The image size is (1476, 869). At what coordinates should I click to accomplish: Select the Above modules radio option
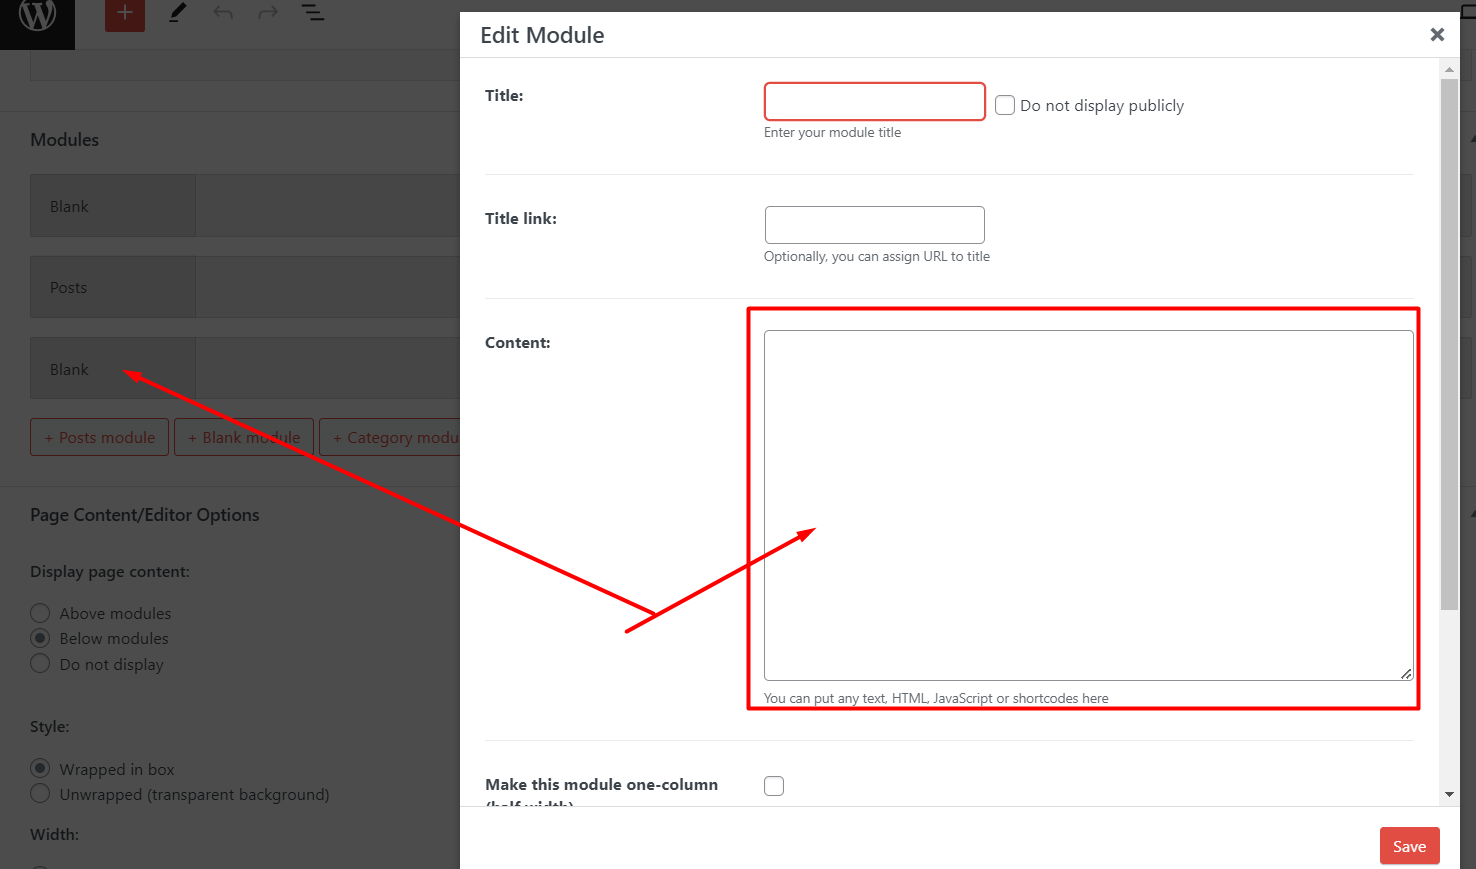(40, 613)
